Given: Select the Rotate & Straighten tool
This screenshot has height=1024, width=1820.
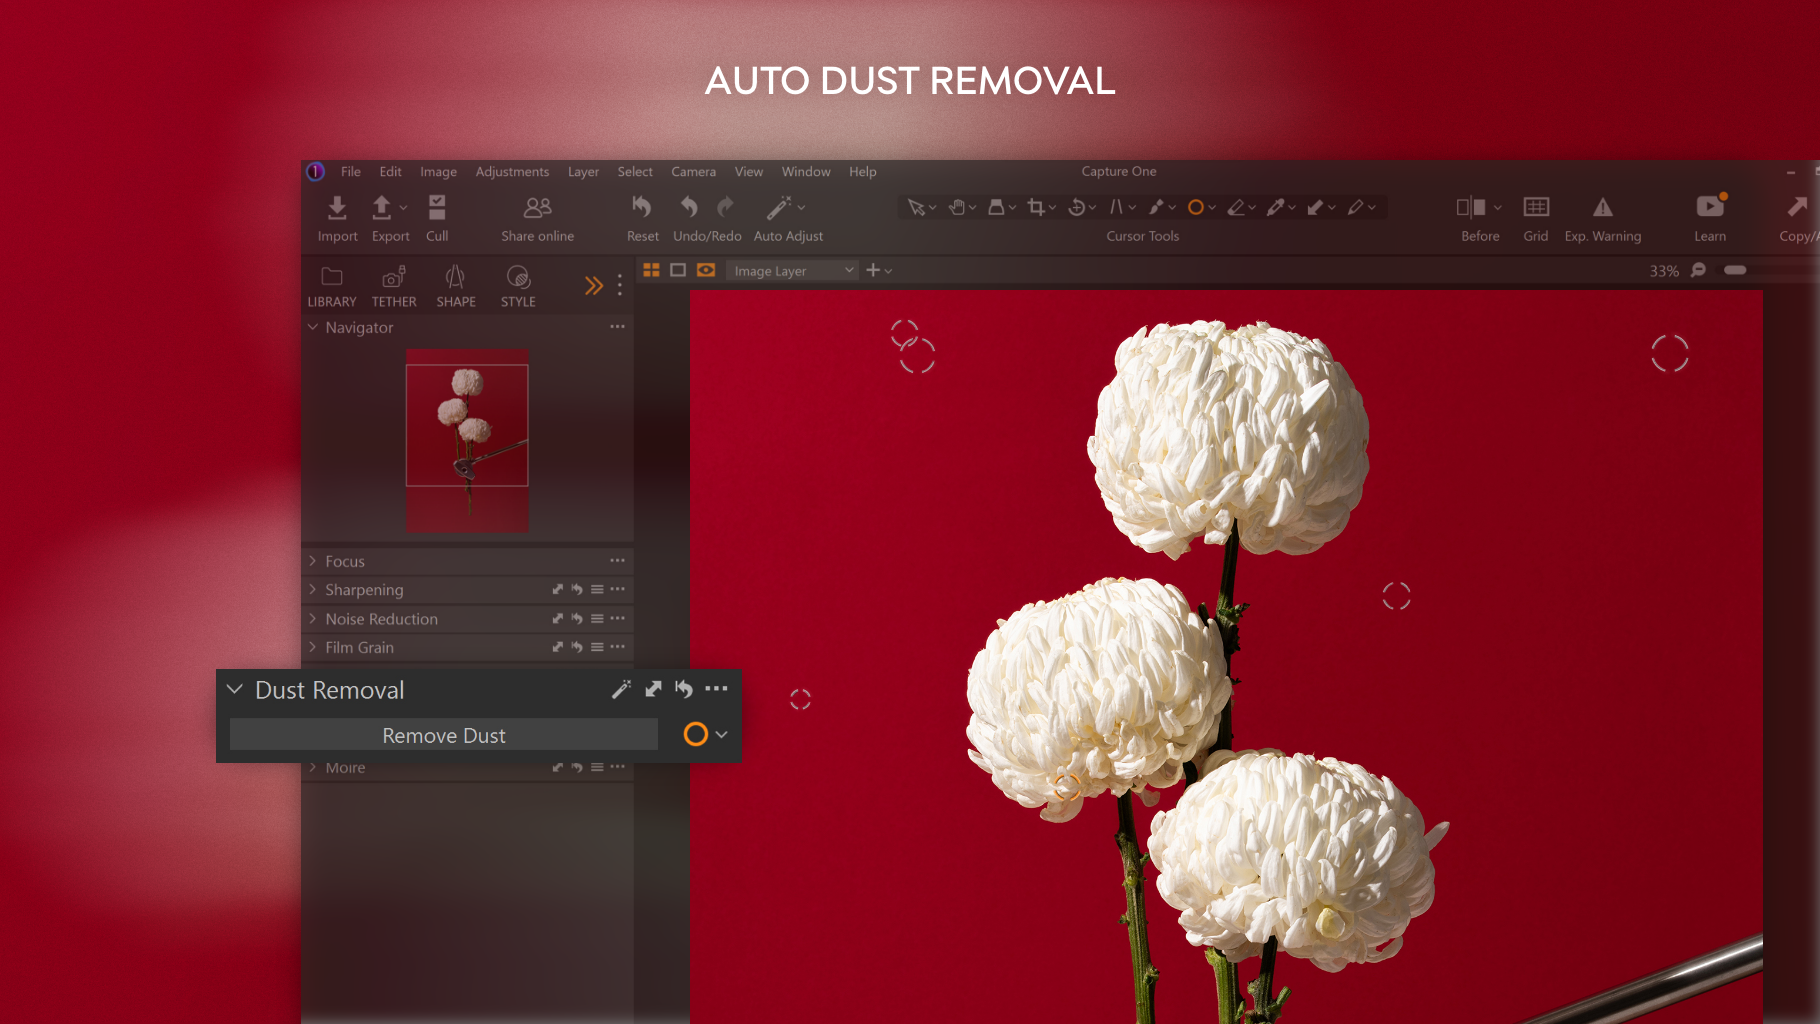Looking at the screenshot, I should click(1078, 207).
